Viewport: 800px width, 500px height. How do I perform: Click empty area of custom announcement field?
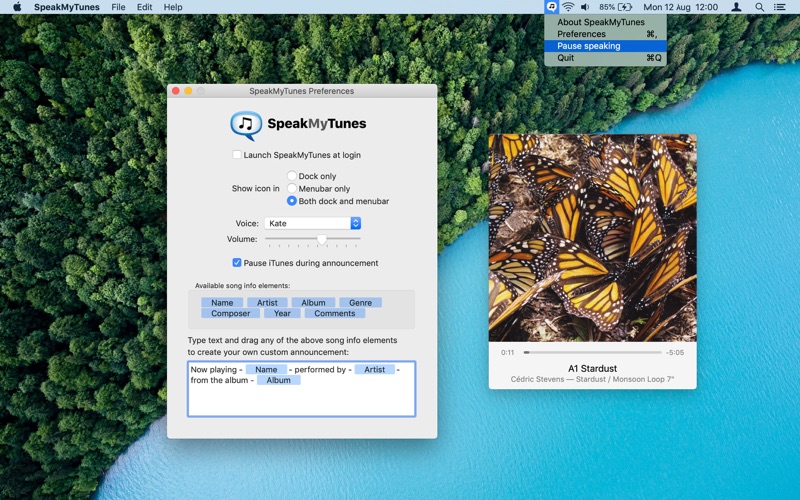302,401
